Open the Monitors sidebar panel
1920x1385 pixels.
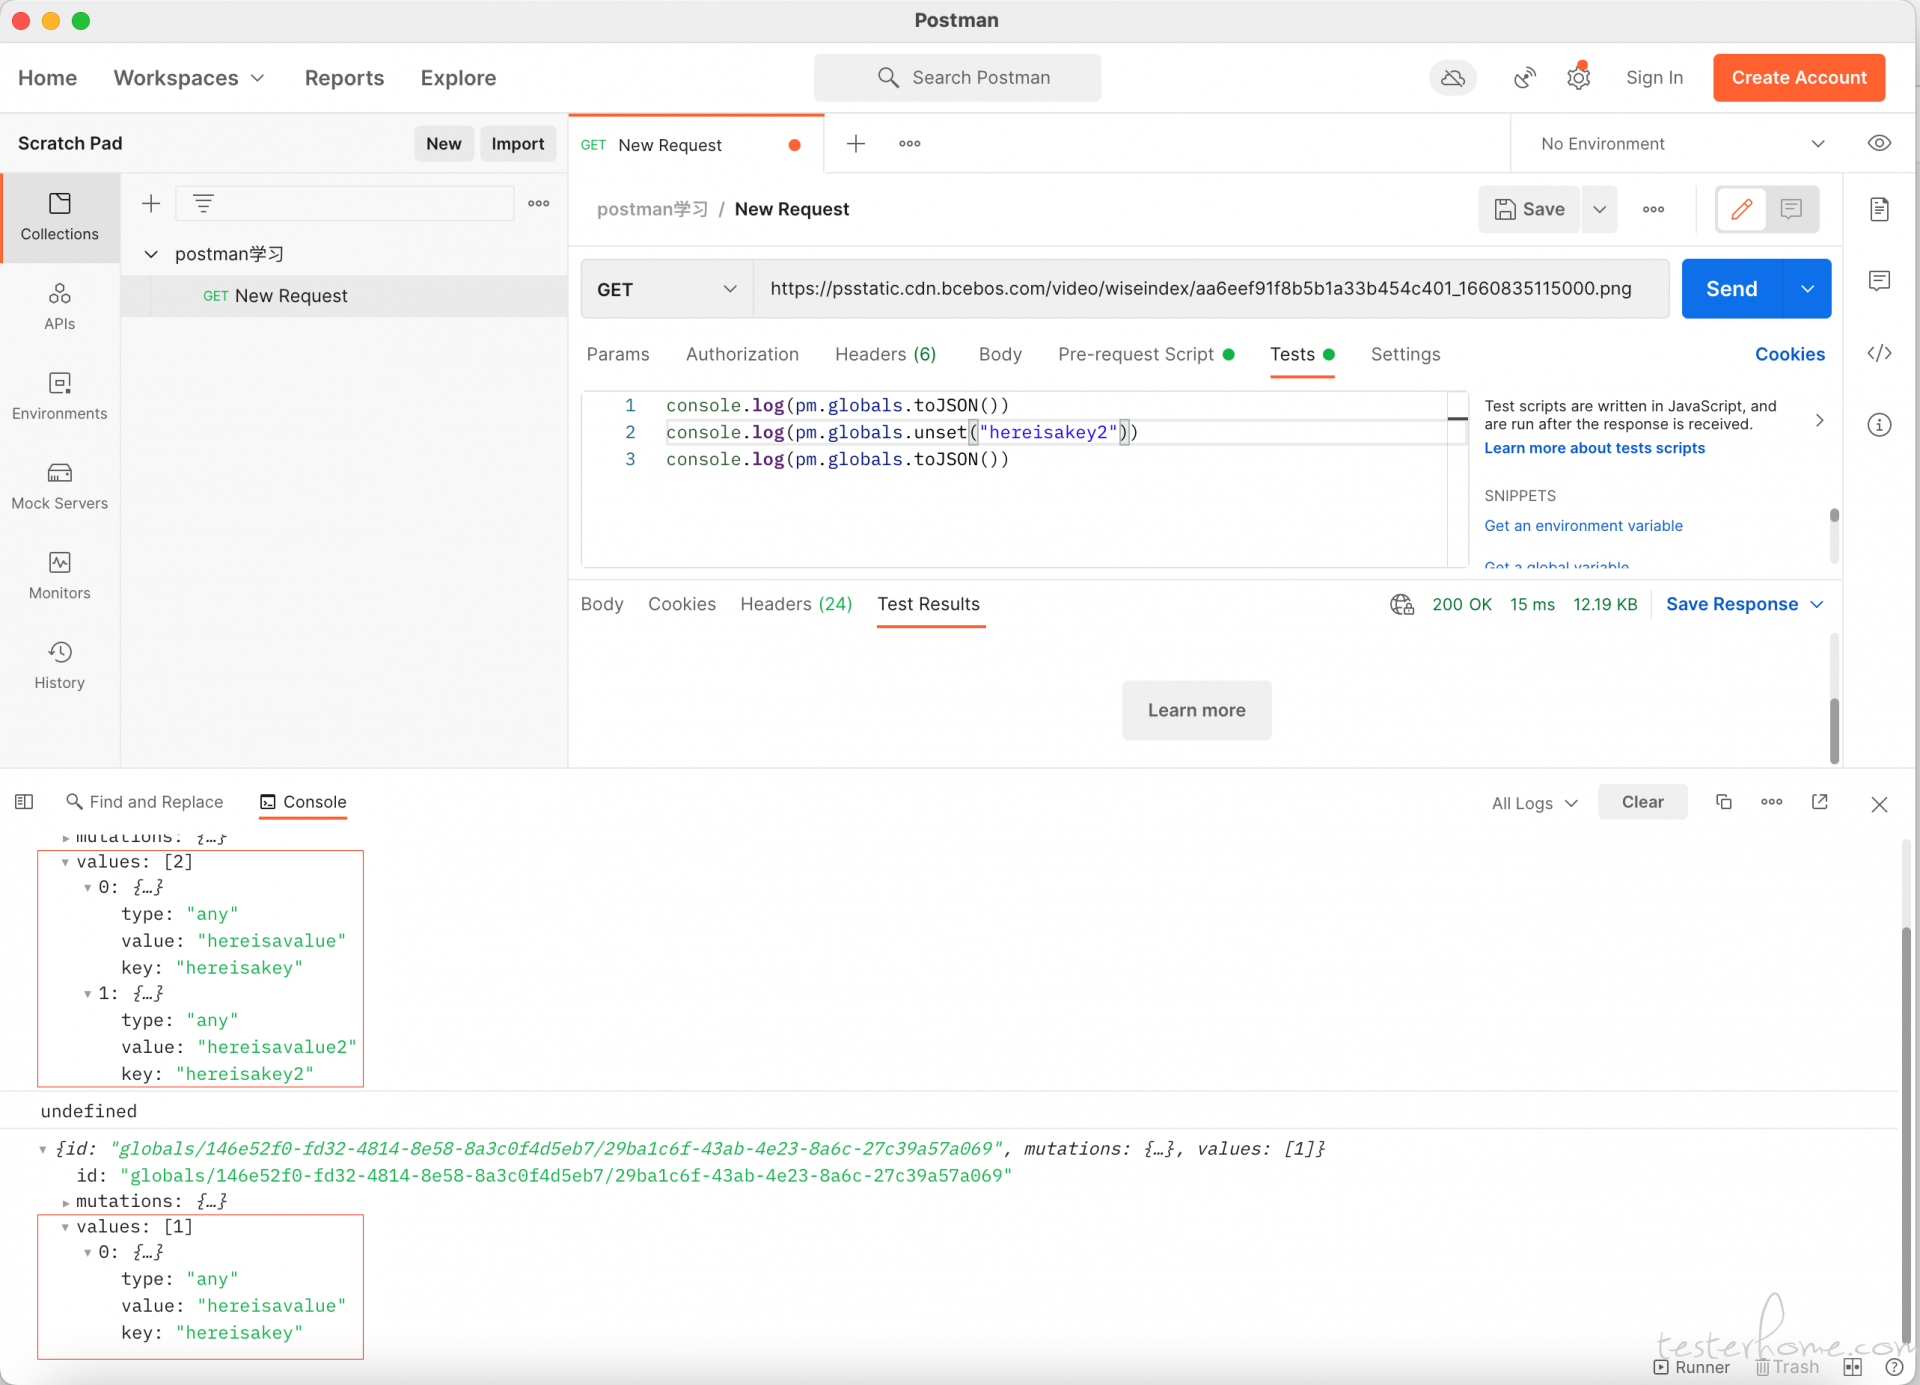click(x=60, y=577)
